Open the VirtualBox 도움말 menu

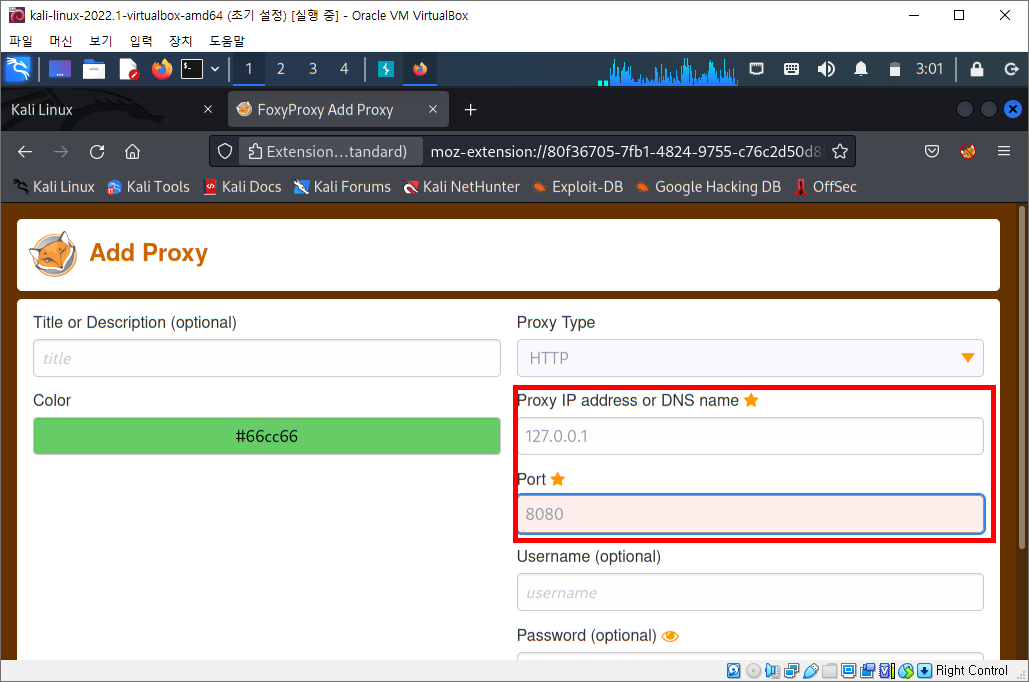[226, 41]
